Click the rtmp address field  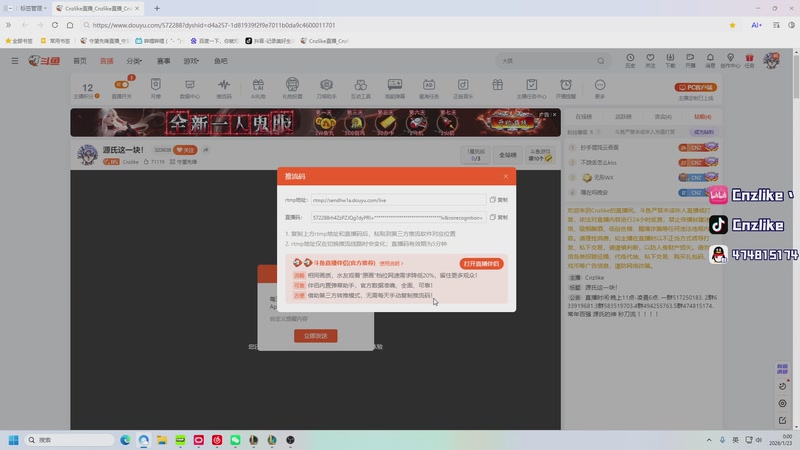[398, 200]
